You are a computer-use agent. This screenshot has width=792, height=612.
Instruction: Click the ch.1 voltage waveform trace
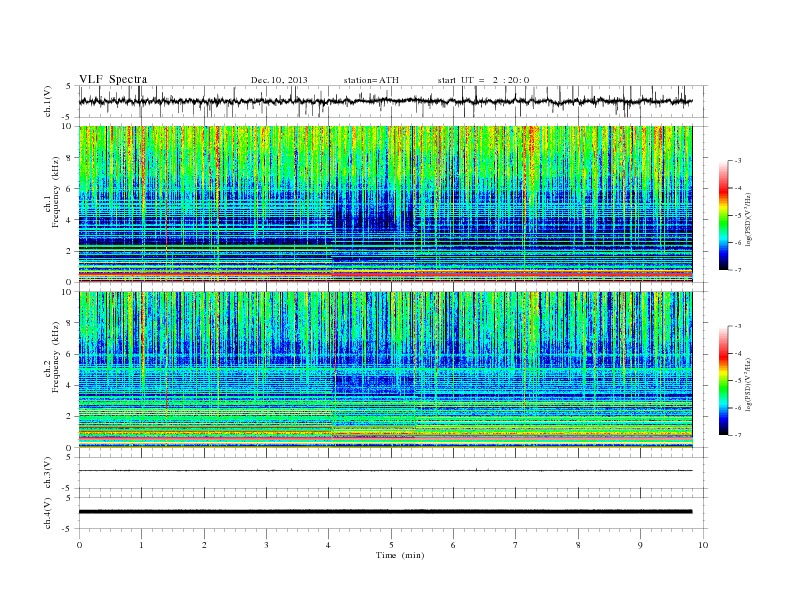pos(385,101)
